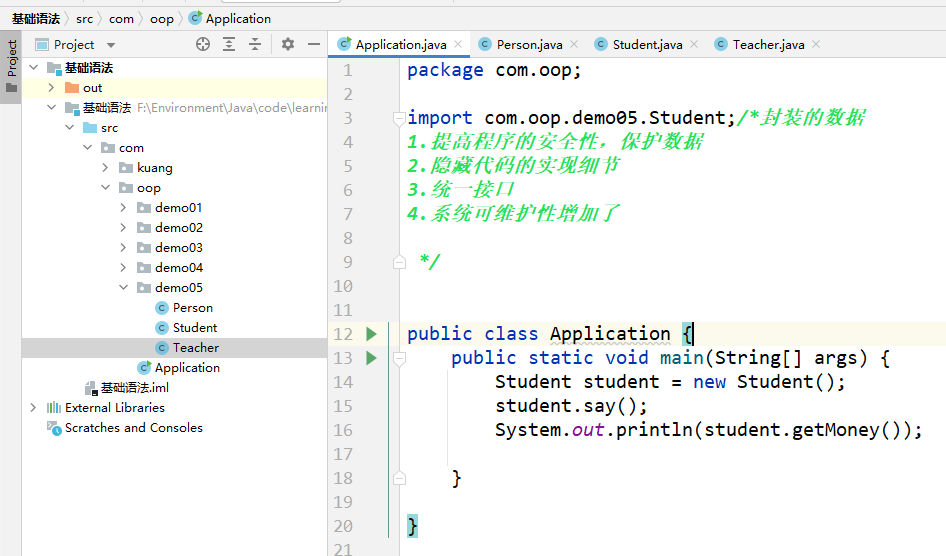Click oop in the breadcrumb
946x556 pixels.
click(162, 19)
